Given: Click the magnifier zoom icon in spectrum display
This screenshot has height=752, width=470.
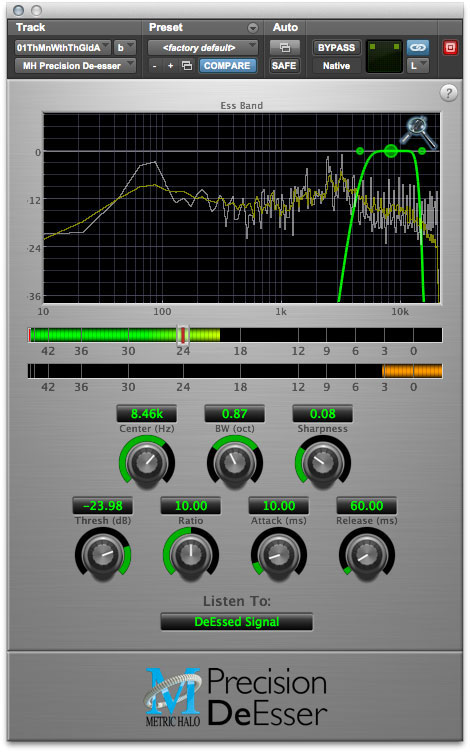Looking at the screenshot, I should click(419, 131).
